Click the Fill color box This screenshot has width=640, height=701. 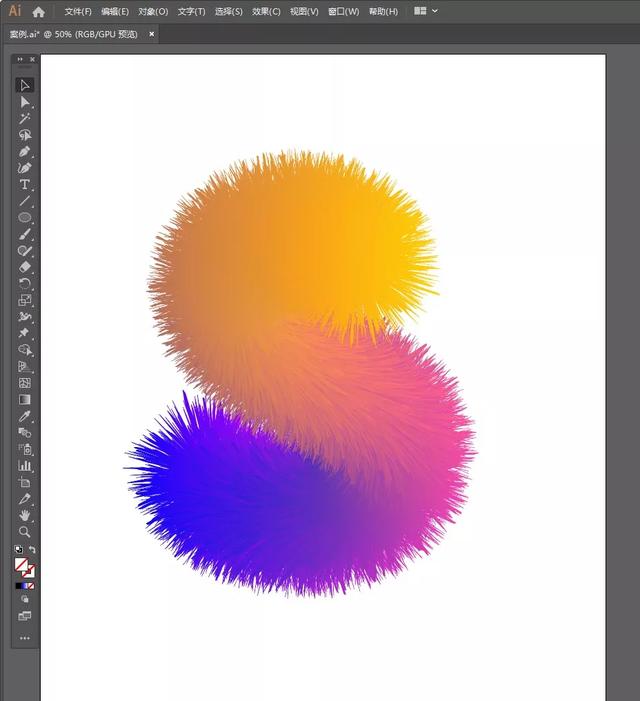click(x=21, y=565)
